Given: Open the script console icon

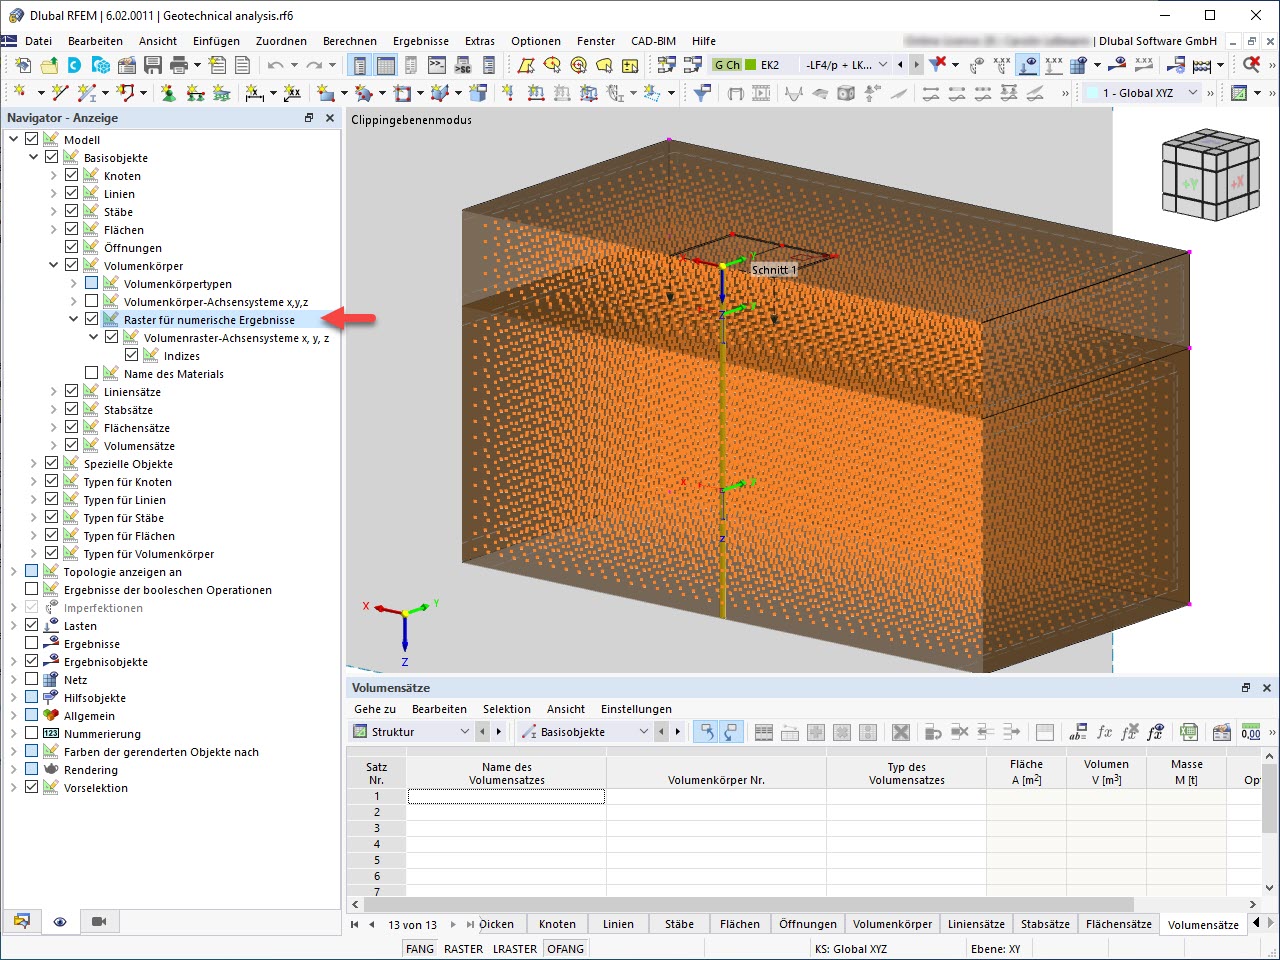Looking at the screenshot, I should click(x=437, y=65).
